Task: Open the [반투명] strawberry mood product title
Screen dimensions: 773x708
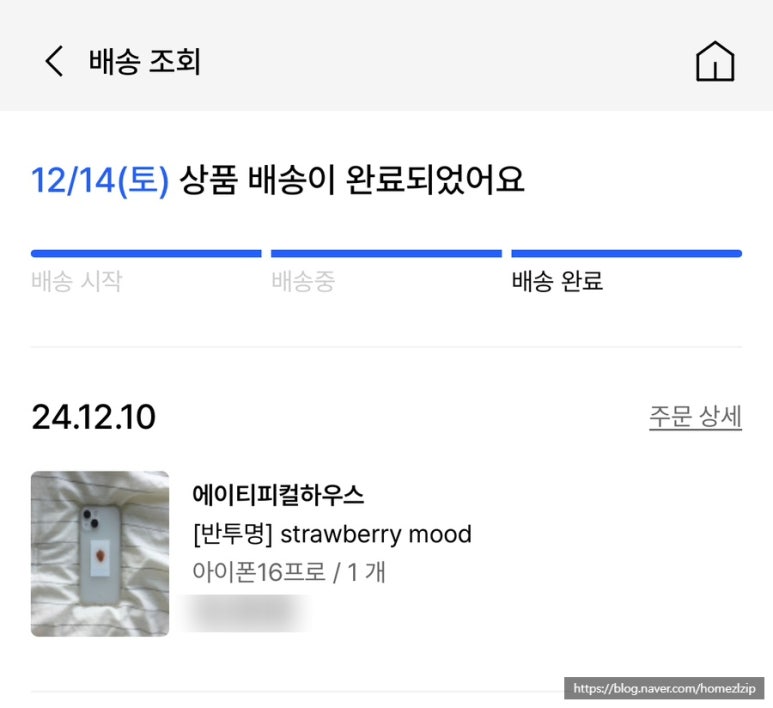Action: 332,534
